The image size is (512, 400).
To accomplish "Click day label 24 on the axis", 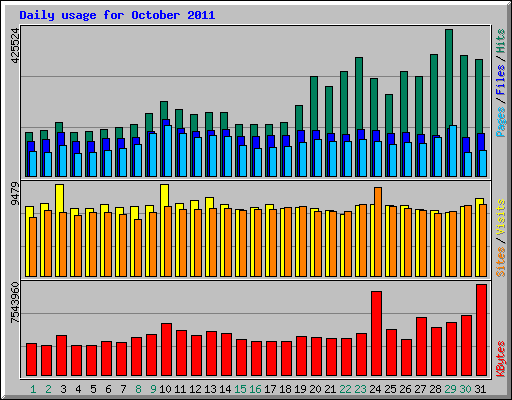I will tap(375, 389).
